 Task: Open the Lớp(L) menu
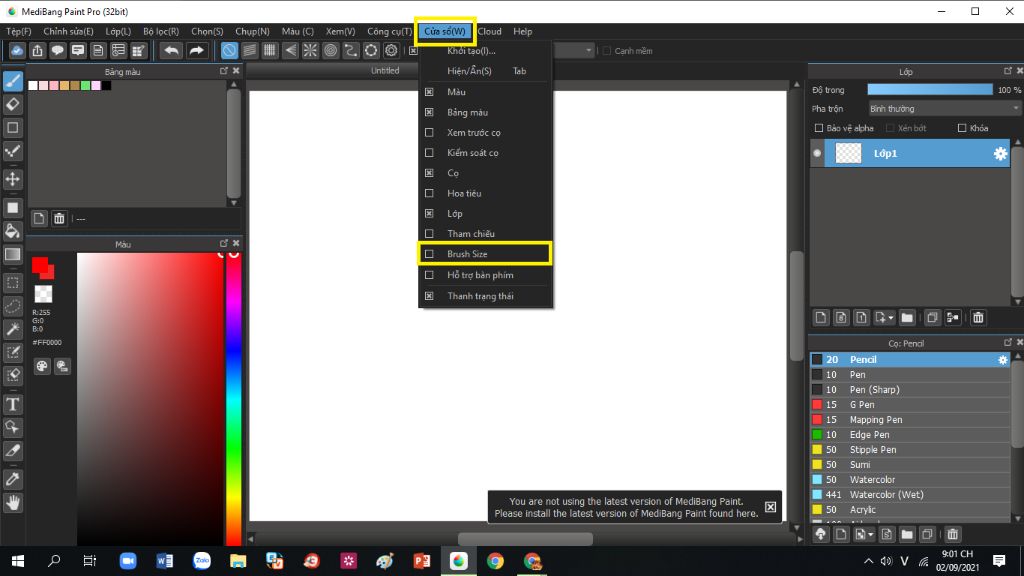pos(118,31)
